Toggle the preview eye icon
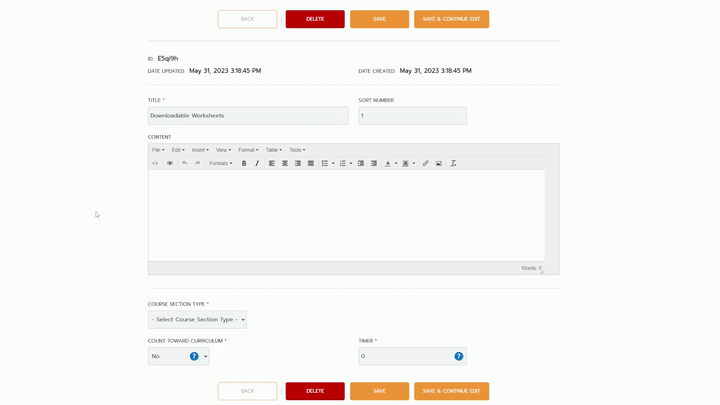This screenshot has height=405, width=720. [x=170, y=163]
